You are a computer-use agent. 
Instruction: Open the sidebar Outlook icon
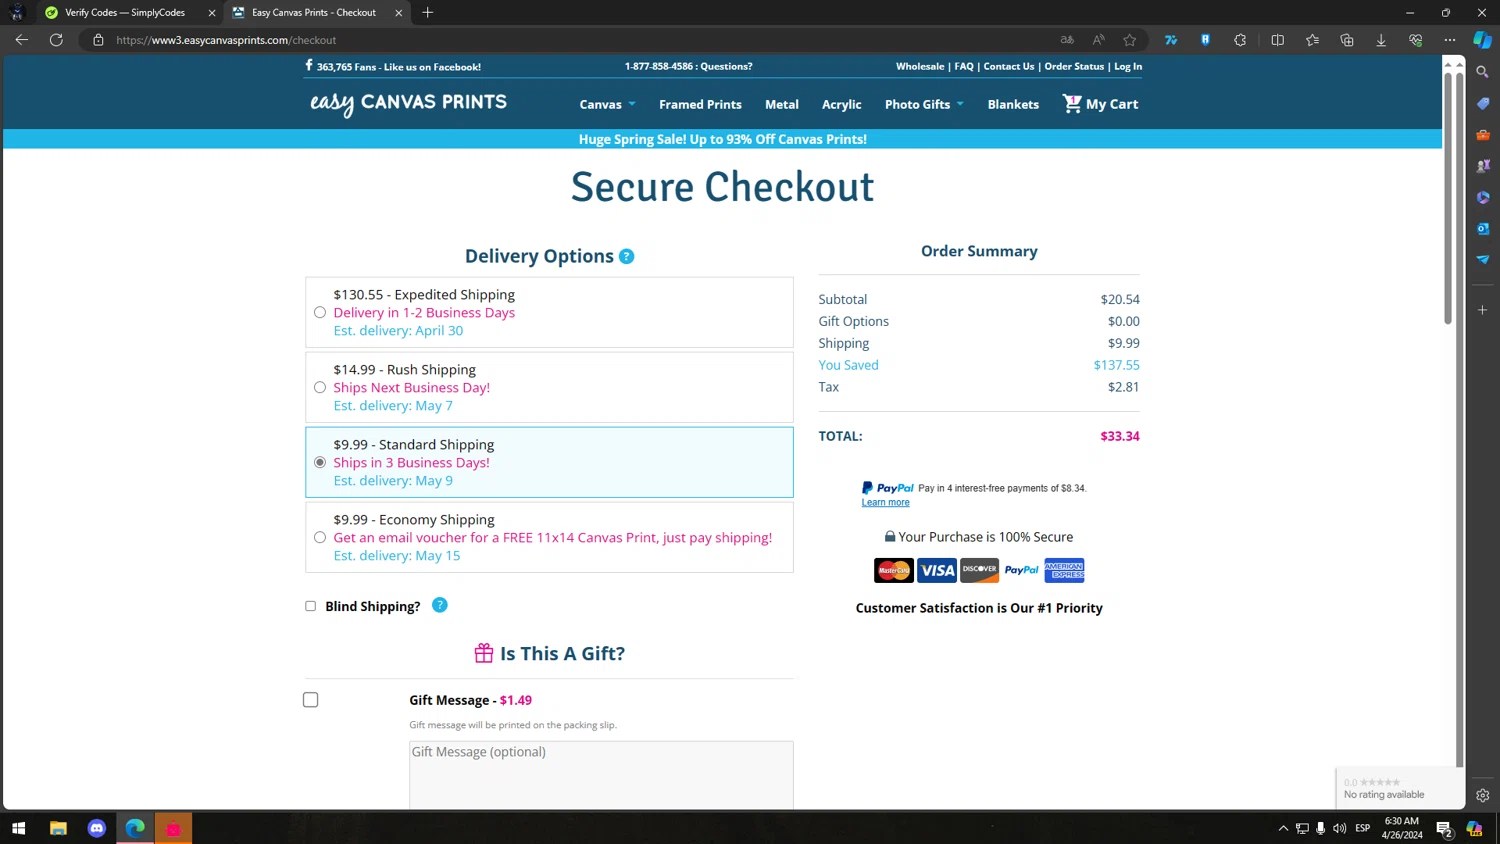coord(1483,228)
